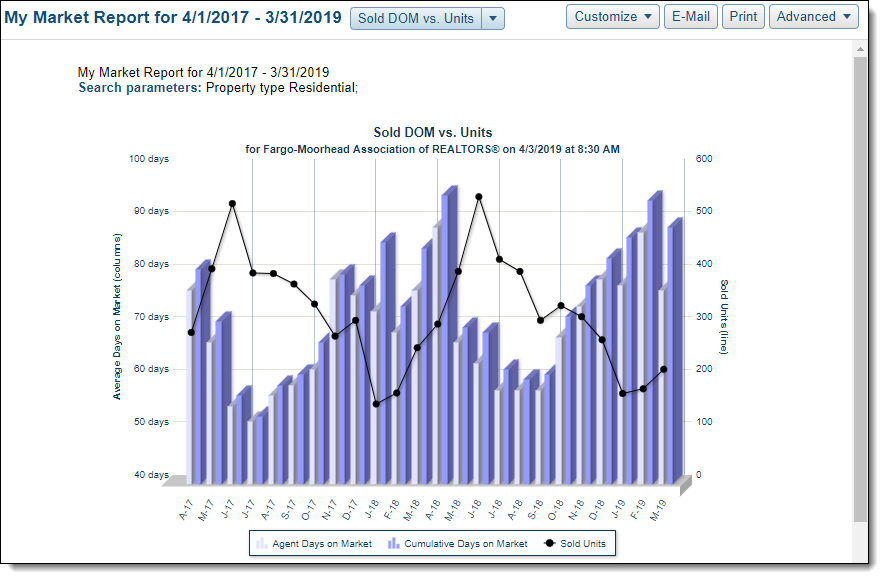Image resolution: width=884 pixels, height=579 pixels.
Task: Toggle Agent Days on Market legend label
Action: tap(322, 543)
